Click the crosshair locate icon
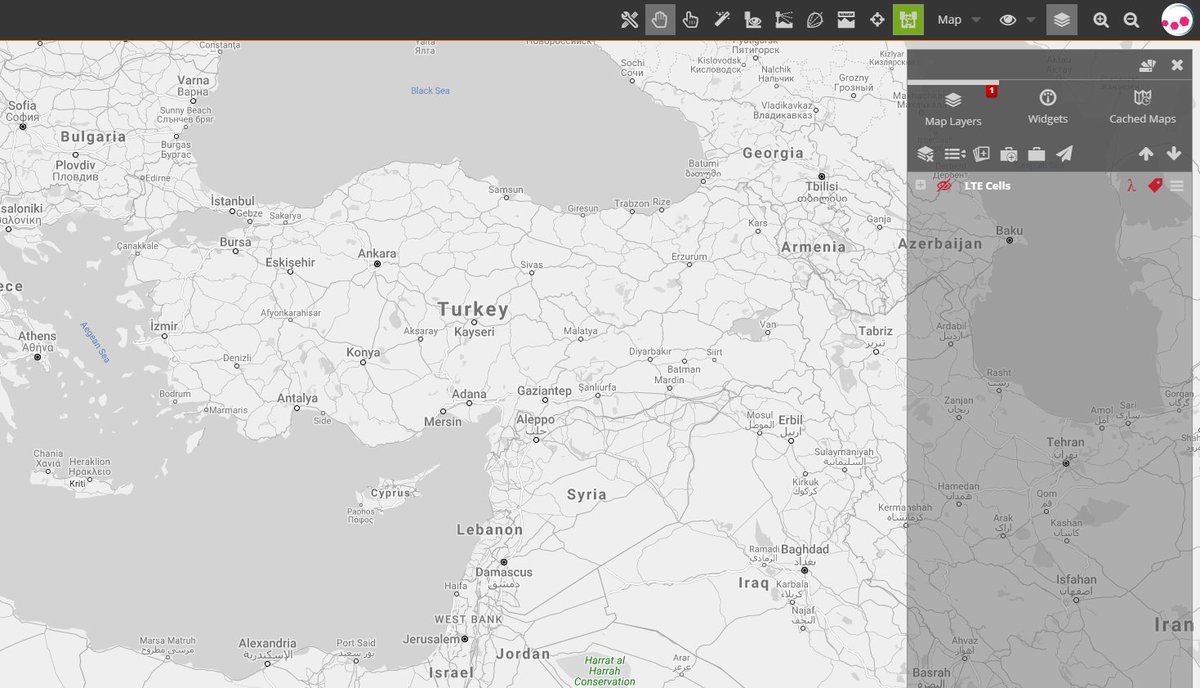The width and height of the screenshot is (1200, 688). (877, 20)
